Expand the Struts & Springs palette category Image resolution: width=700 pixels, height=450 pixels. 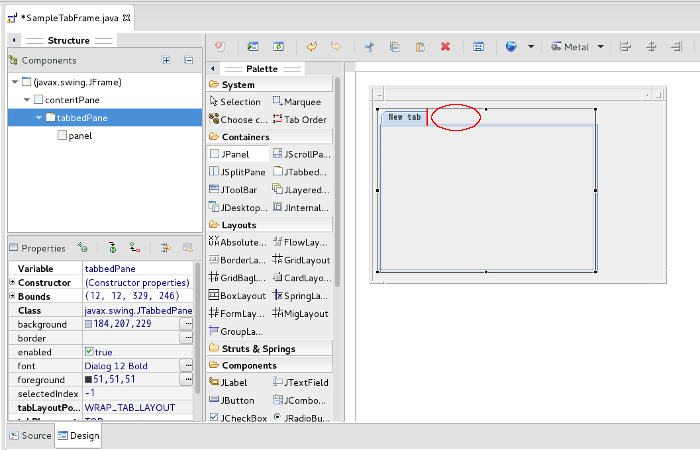(270, 348)
